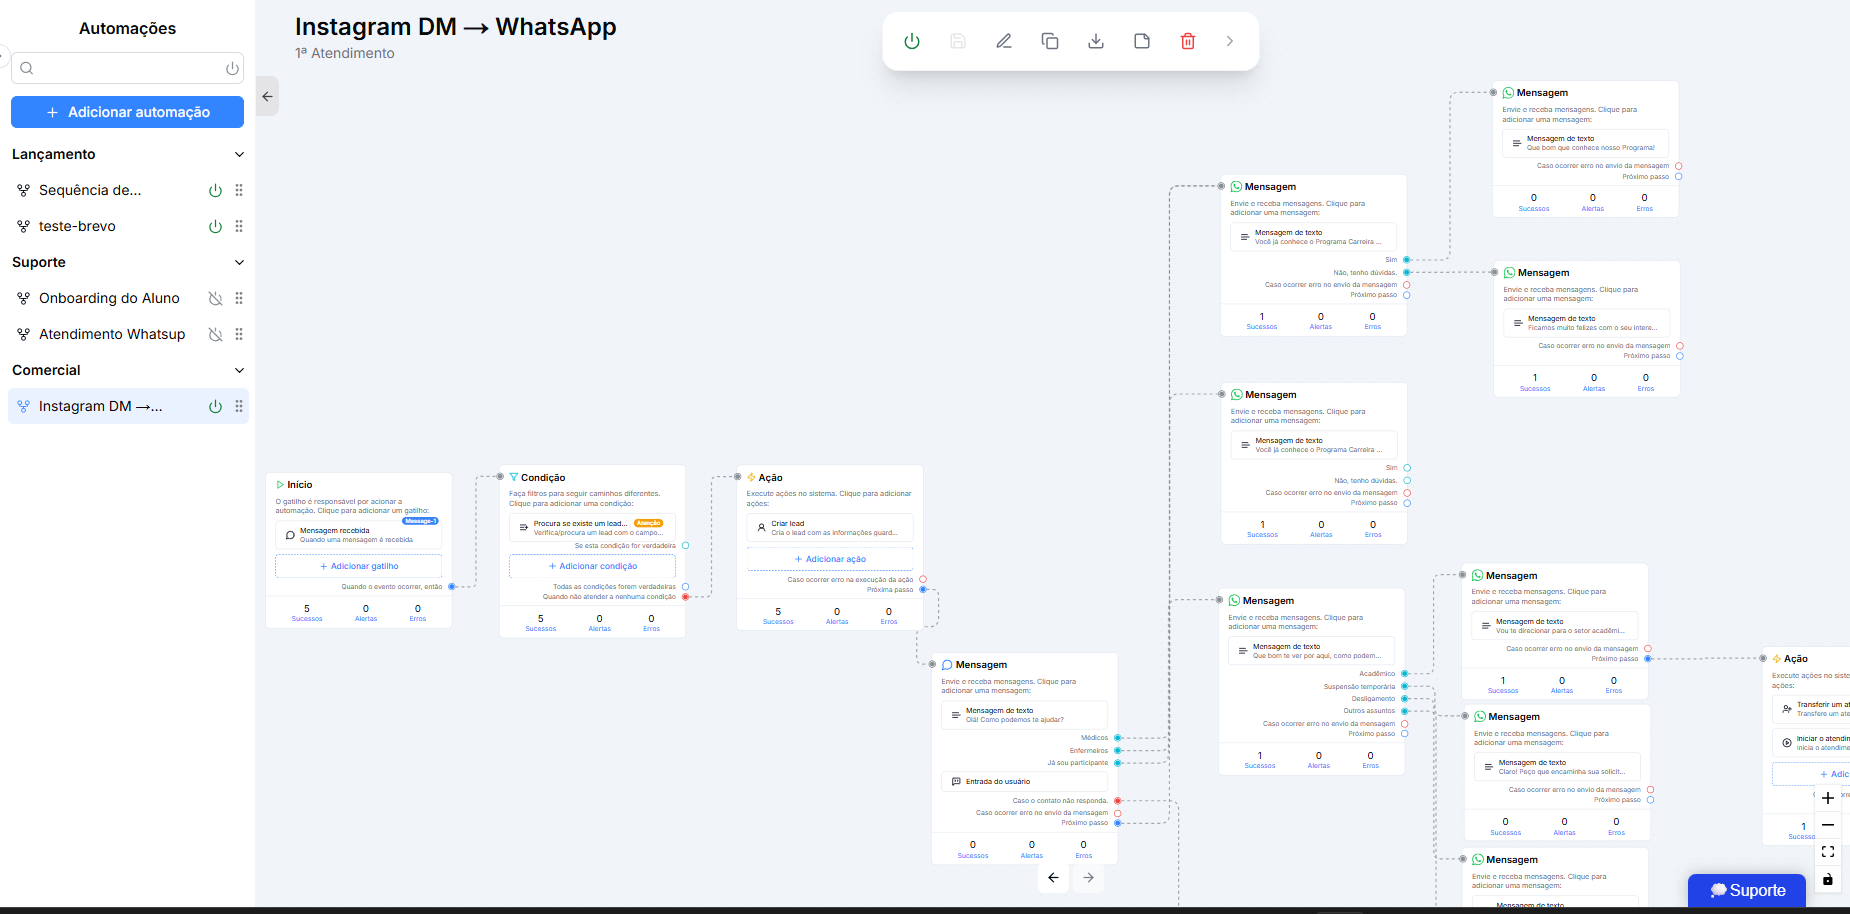
Task: Duplicate the automation with the copy icon
Action: coord(1050,41)
